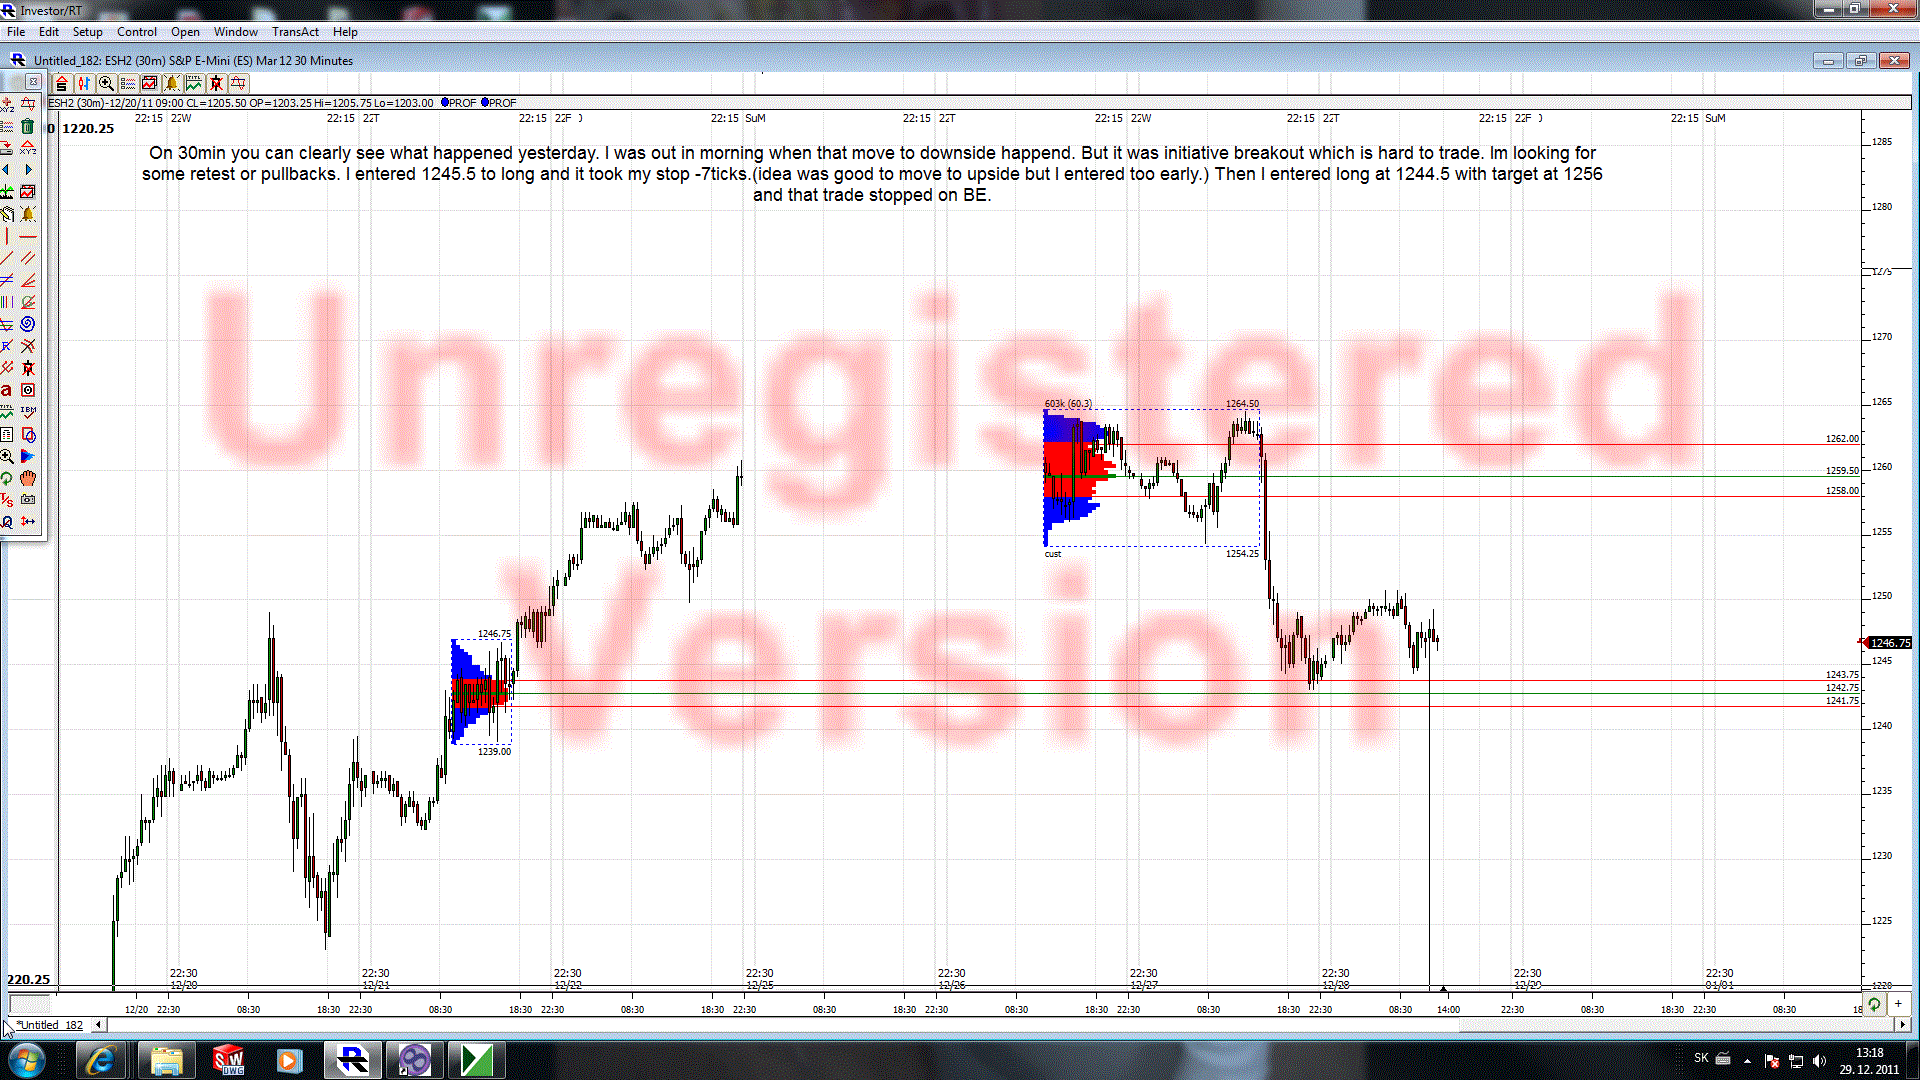
Task: Click the trash can delete icon
Action: [x=28, y=127]
